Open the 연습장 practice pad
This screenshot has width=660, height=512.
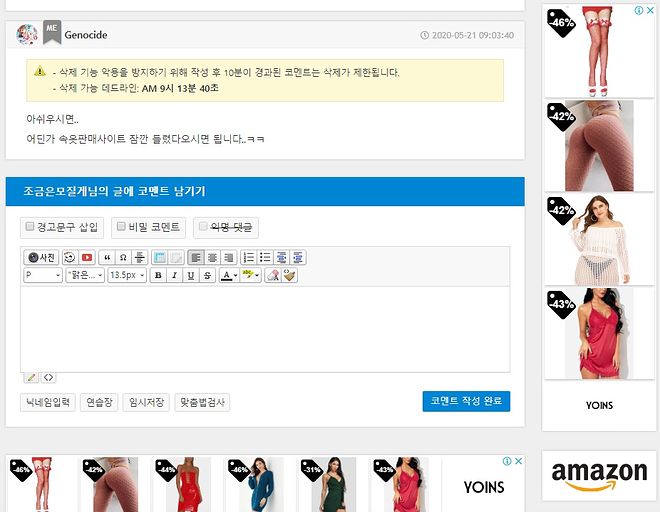coord(99,402)
